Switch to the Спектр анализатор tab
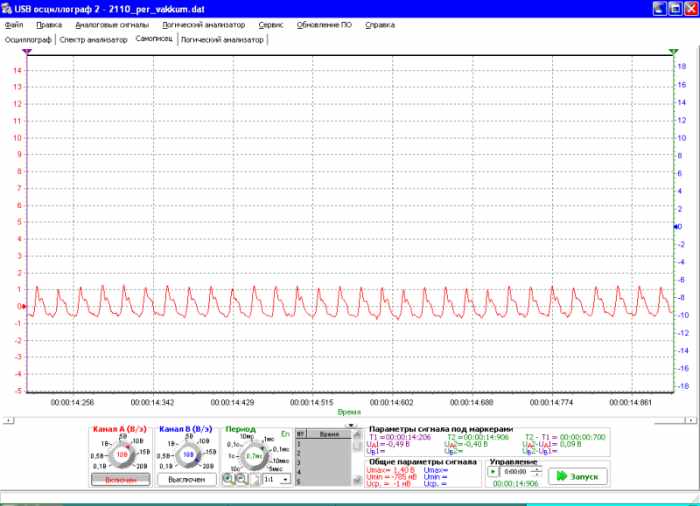Viewport: 700px width, 506px height. (x=93, y=40)
